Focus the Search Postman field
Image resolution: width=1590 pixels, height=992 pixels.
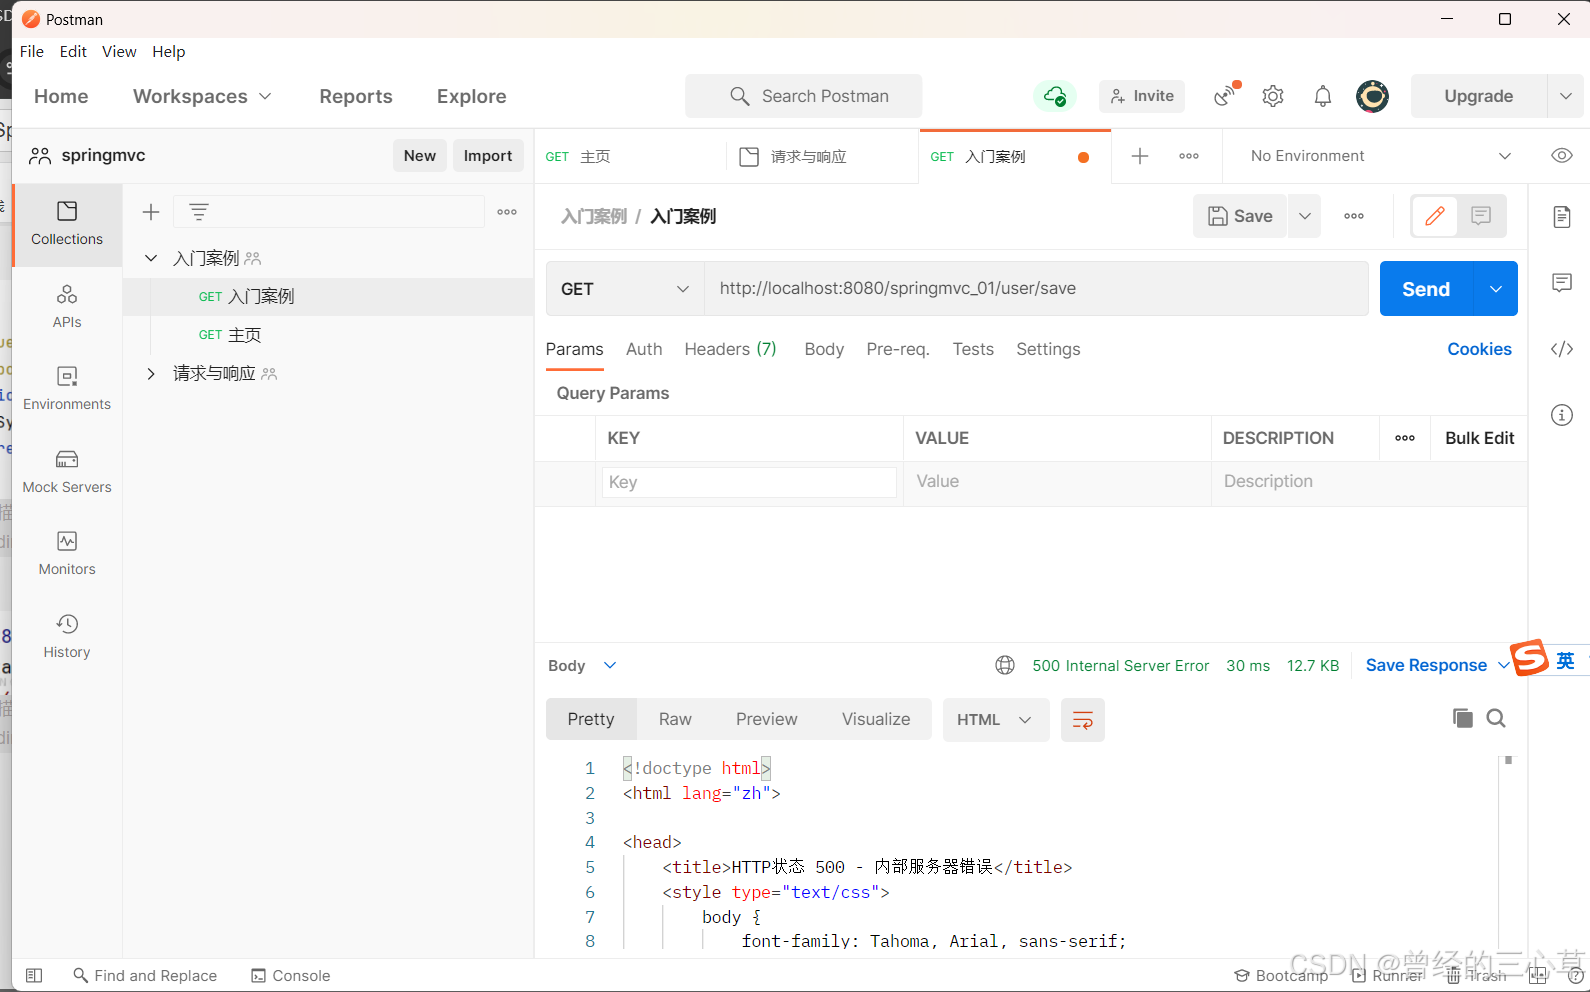pos(804,96)
